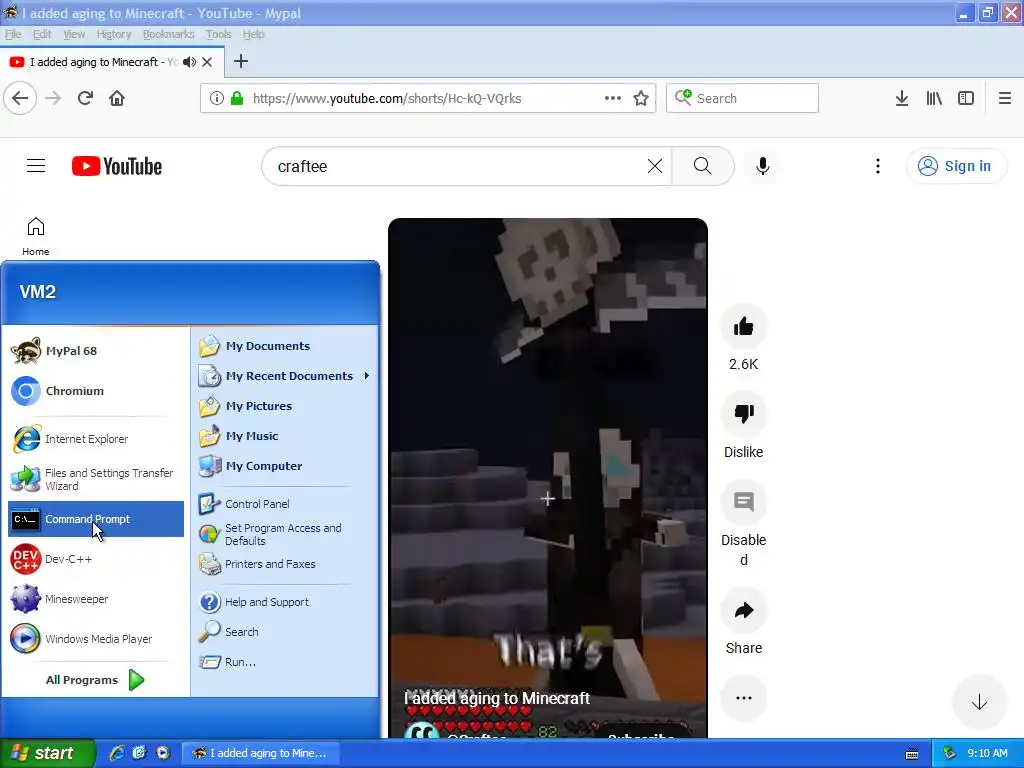The width and height of the screenshot is (1024, 768).
Task: Launch Chromium from Start menu
Action: (96, 391)
